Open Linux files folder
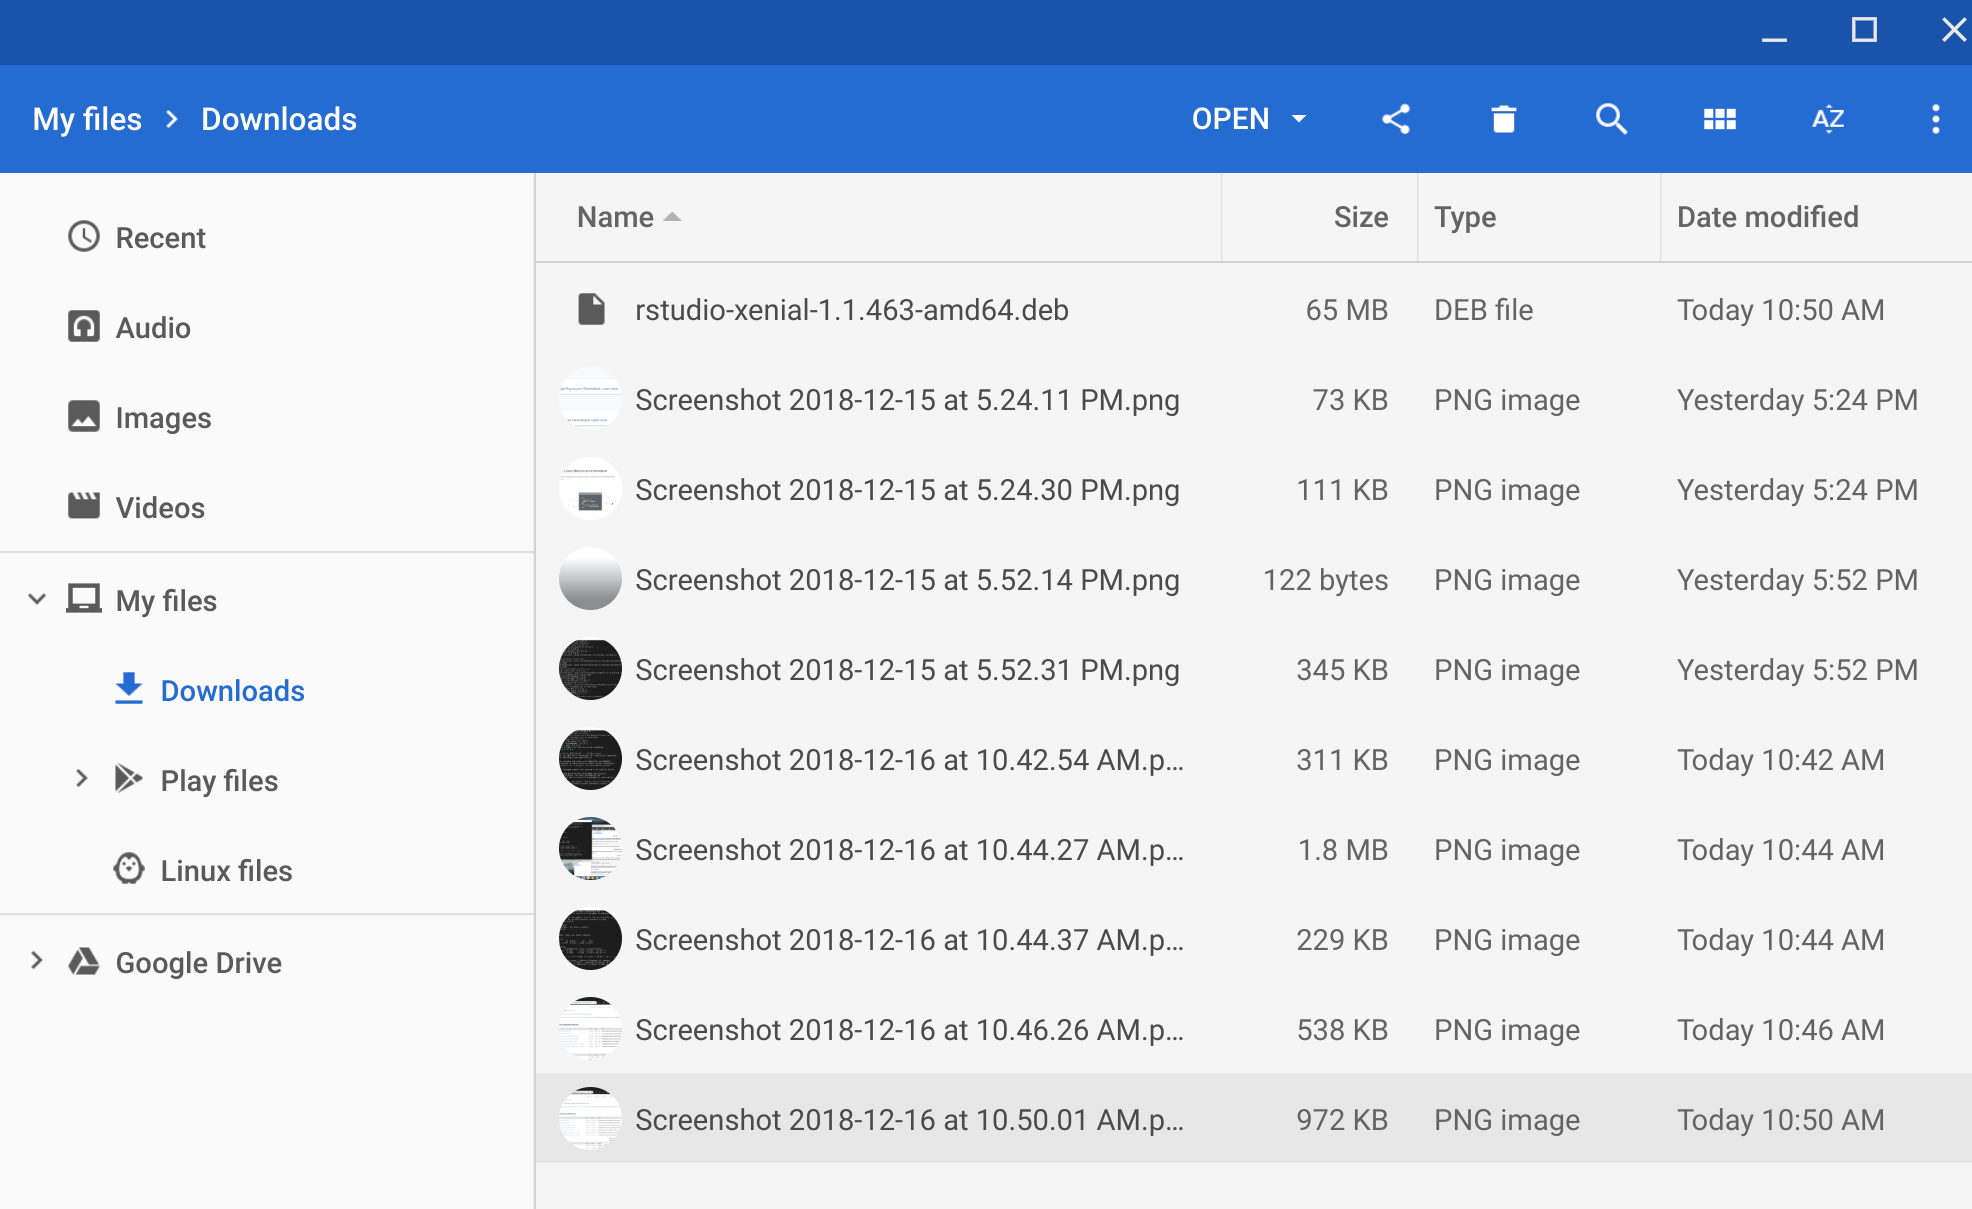This screenshot has width=1972, height=1209. click(x=226, y=871)
